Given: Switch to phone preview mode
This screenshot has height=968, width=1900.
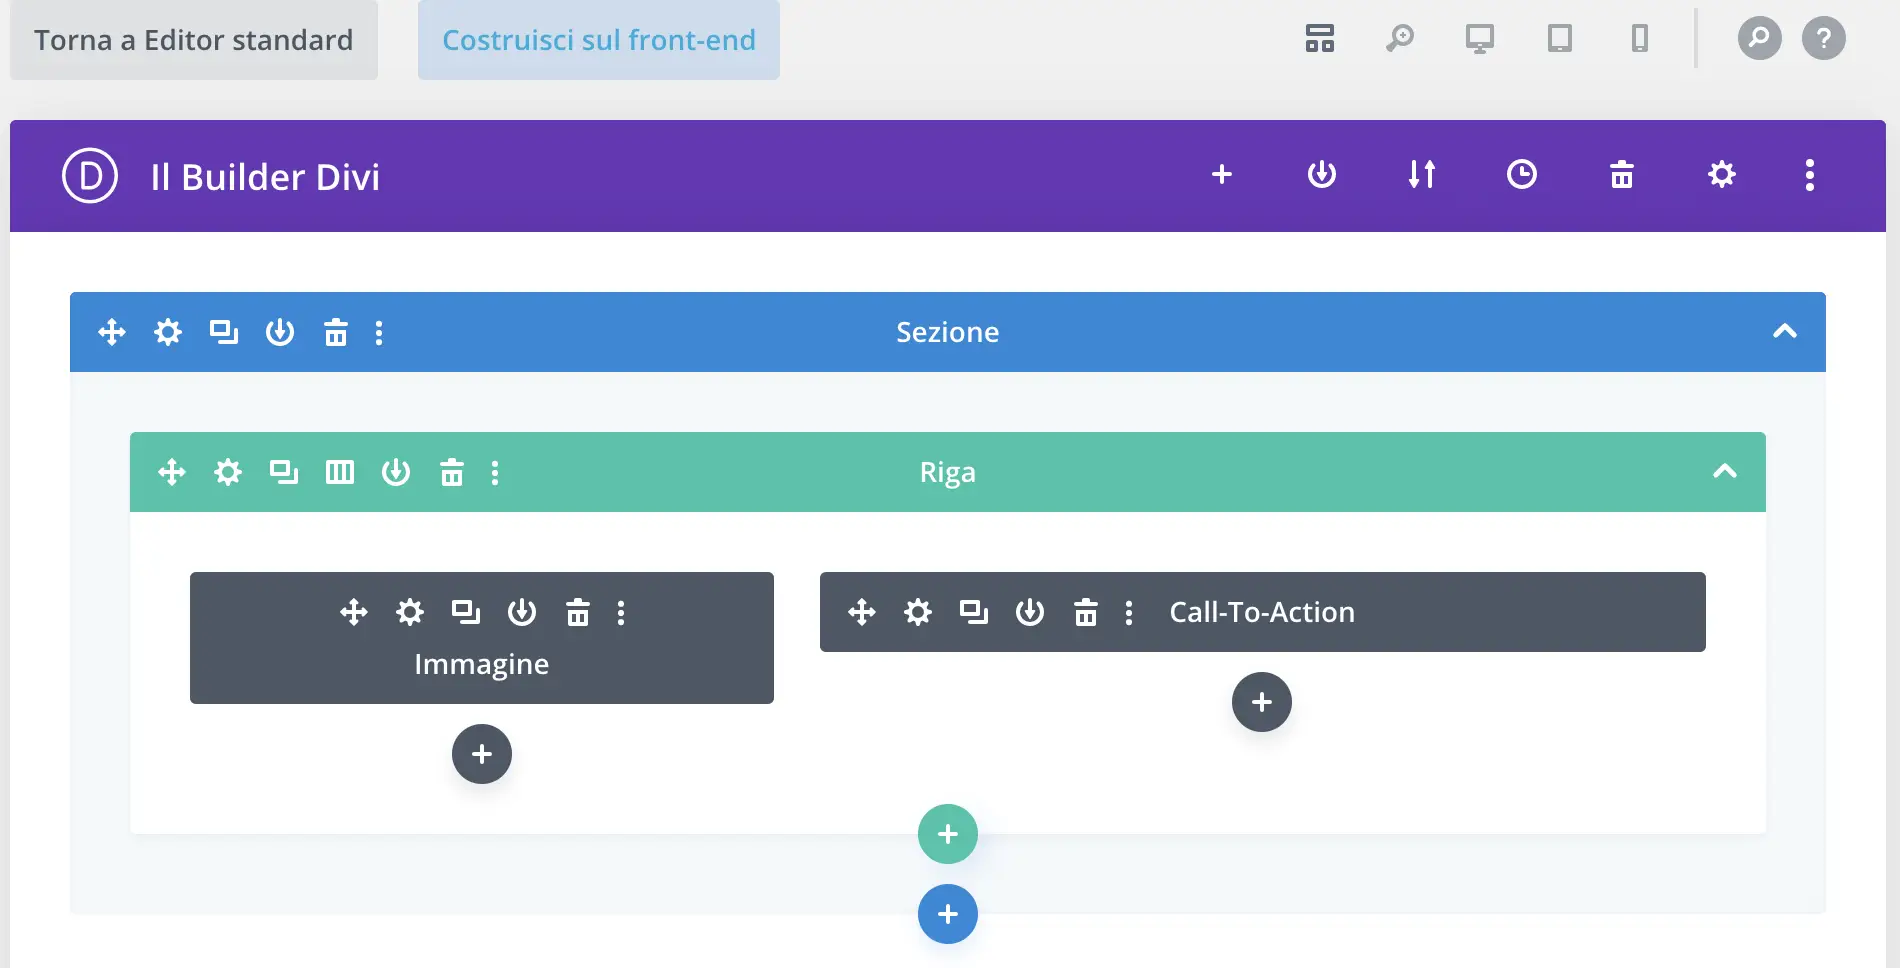Looking at the screenshot, I should point(1639,39).
